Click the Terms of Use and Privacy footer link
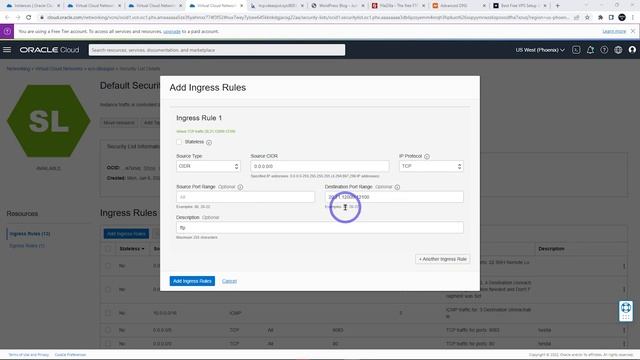 tap(29, 355)
